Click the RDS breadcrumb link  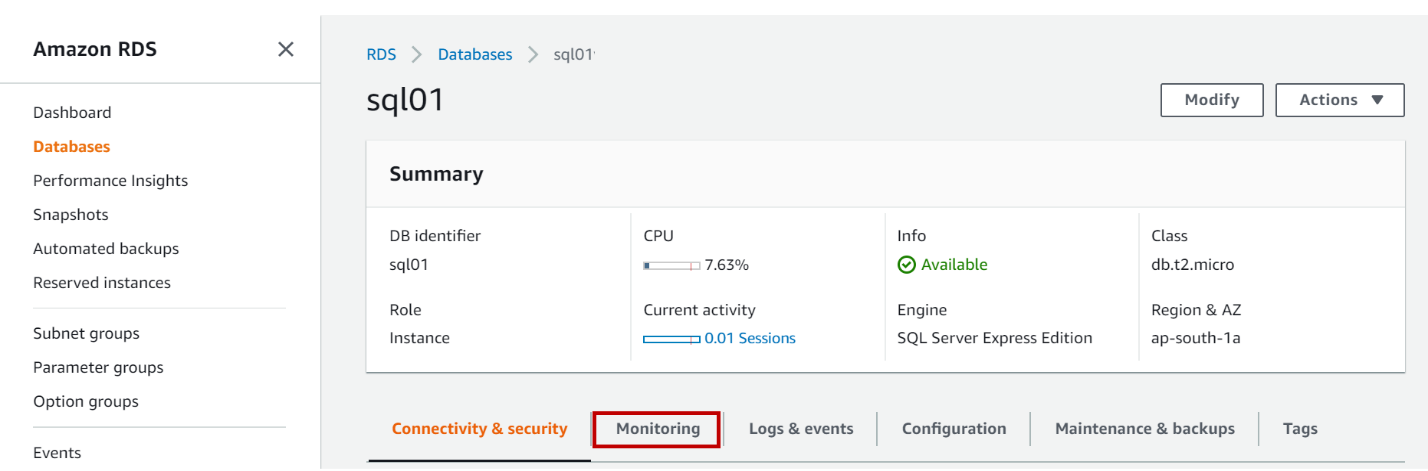tap(381, 54)
